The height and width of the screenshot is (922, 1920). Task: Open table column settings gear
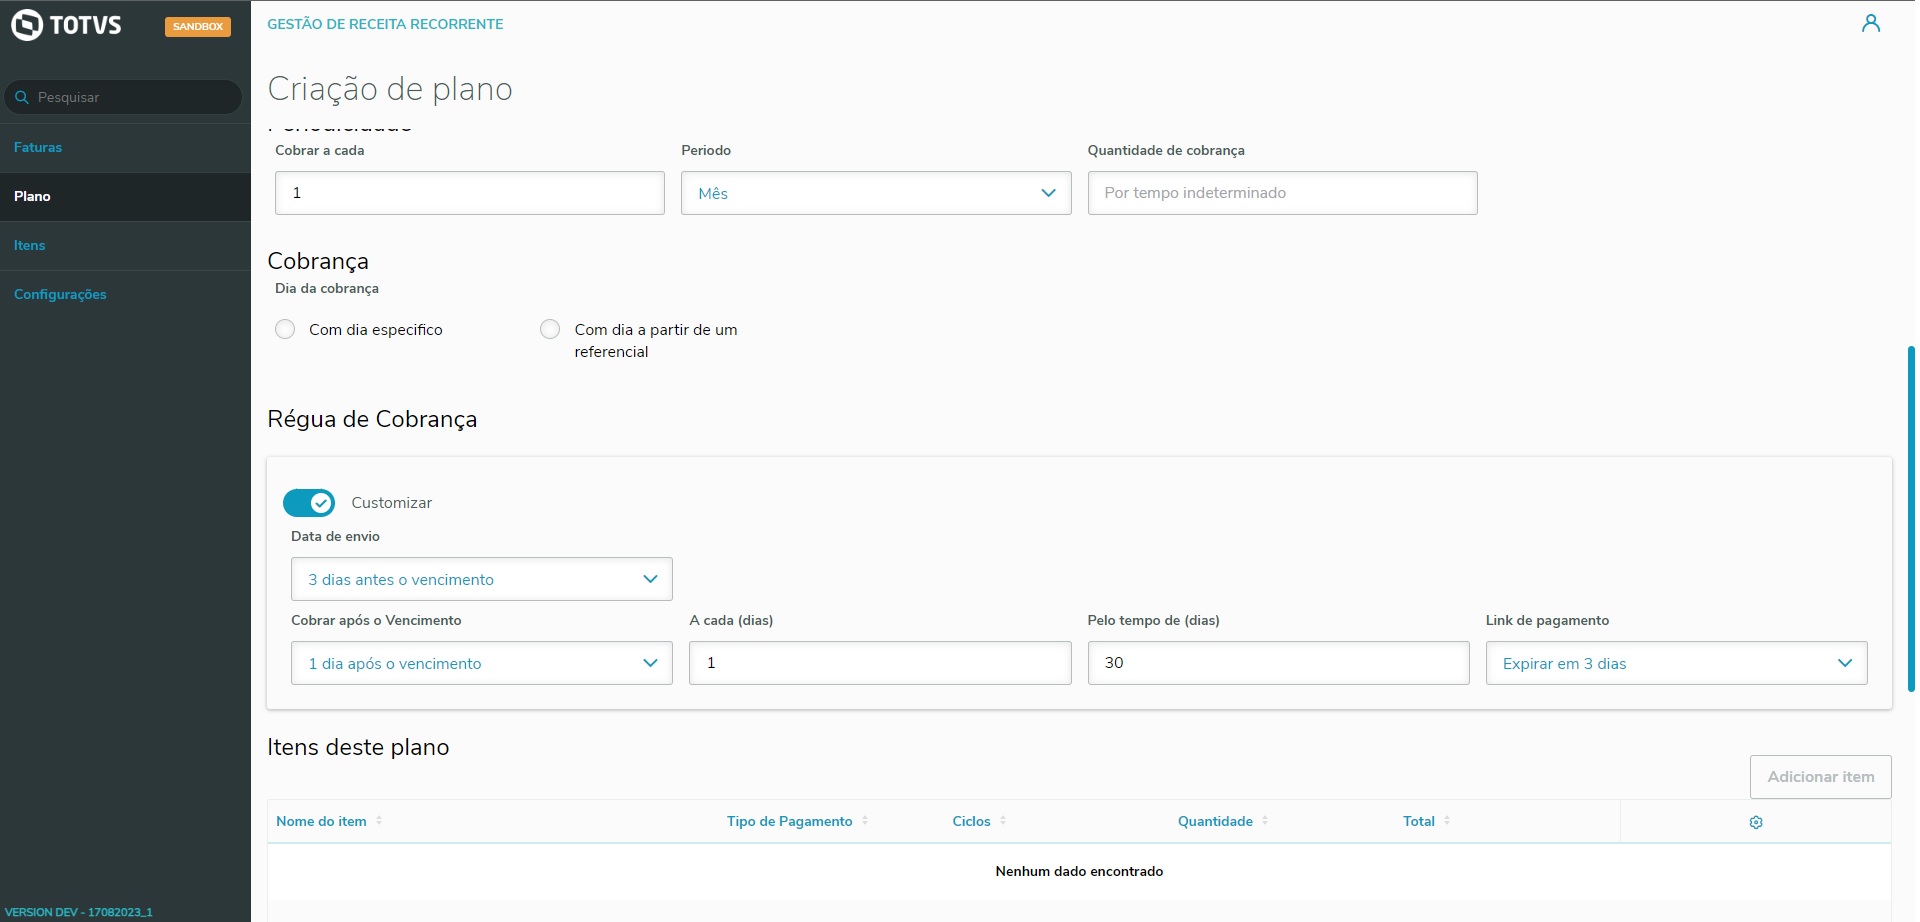(1755, 822)
